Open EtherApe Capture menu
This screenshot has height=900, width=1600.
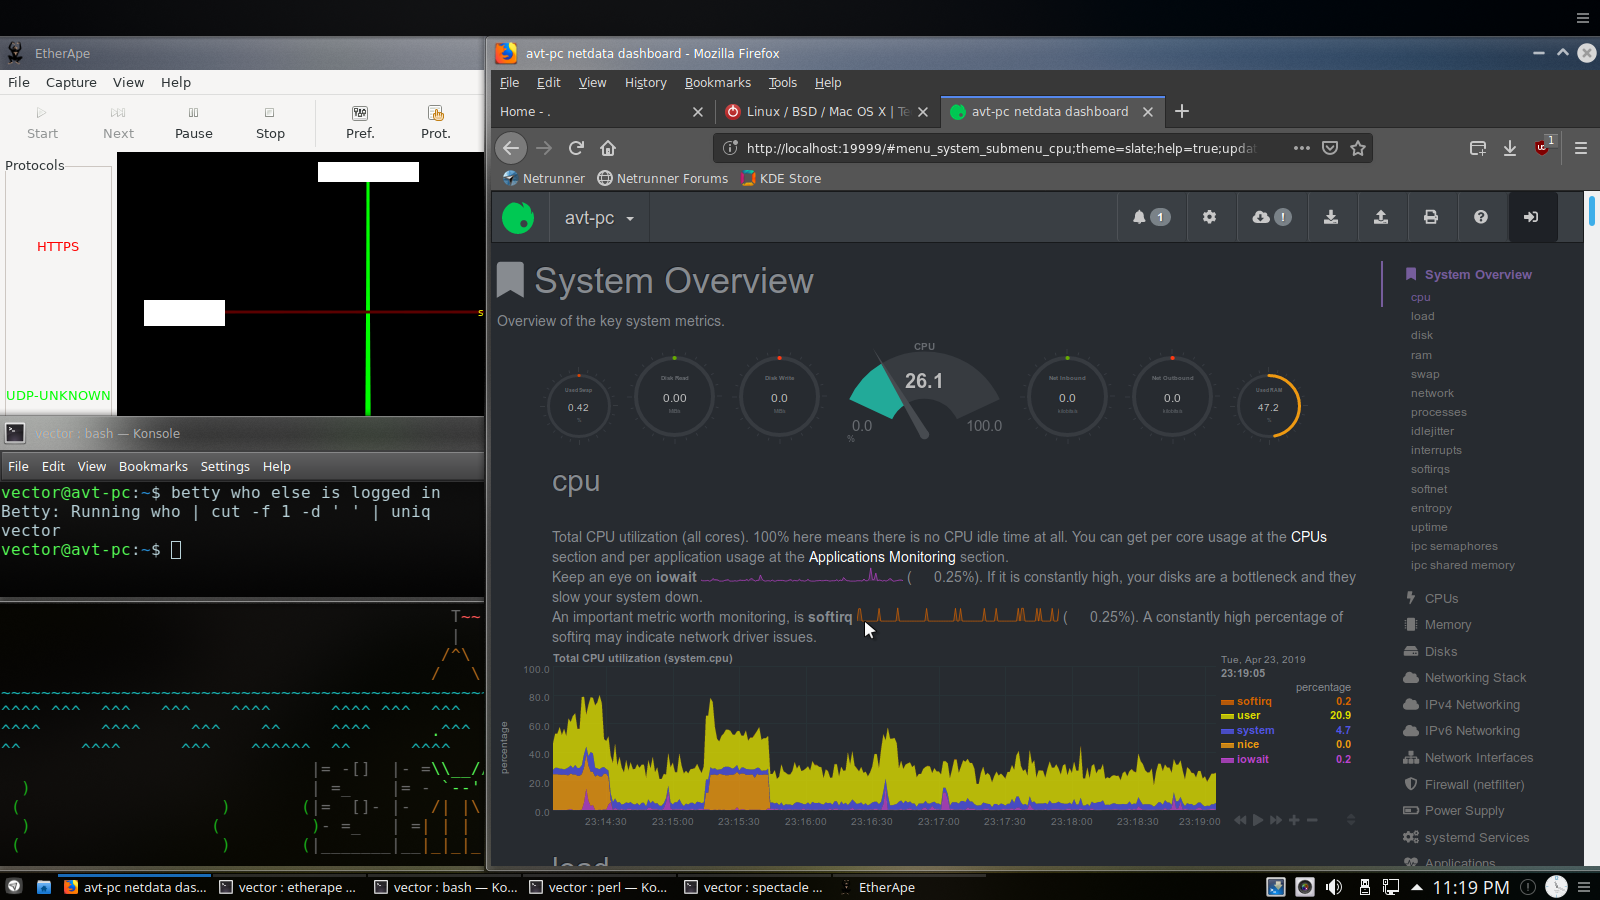[x=71, y=82]
